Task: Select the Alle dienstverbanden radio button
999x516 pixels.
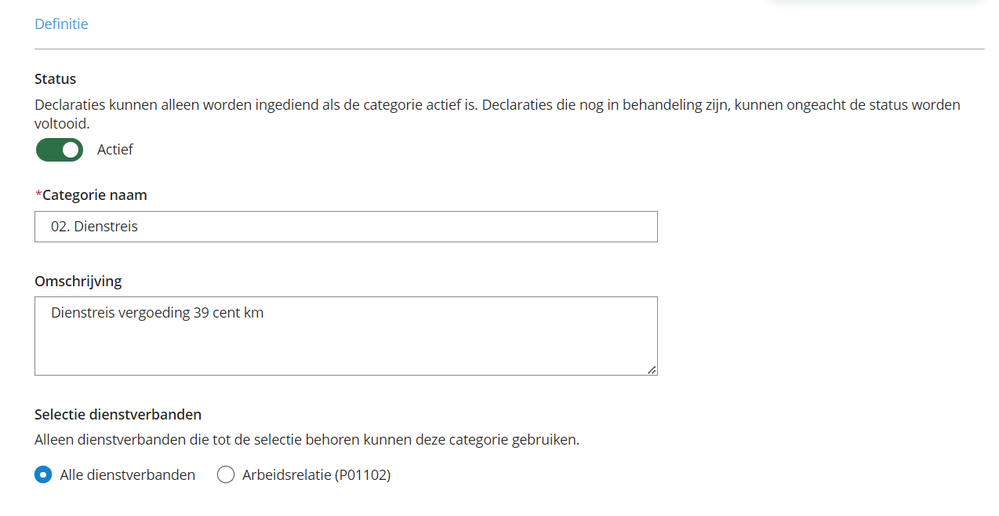Action: [43, 475]
